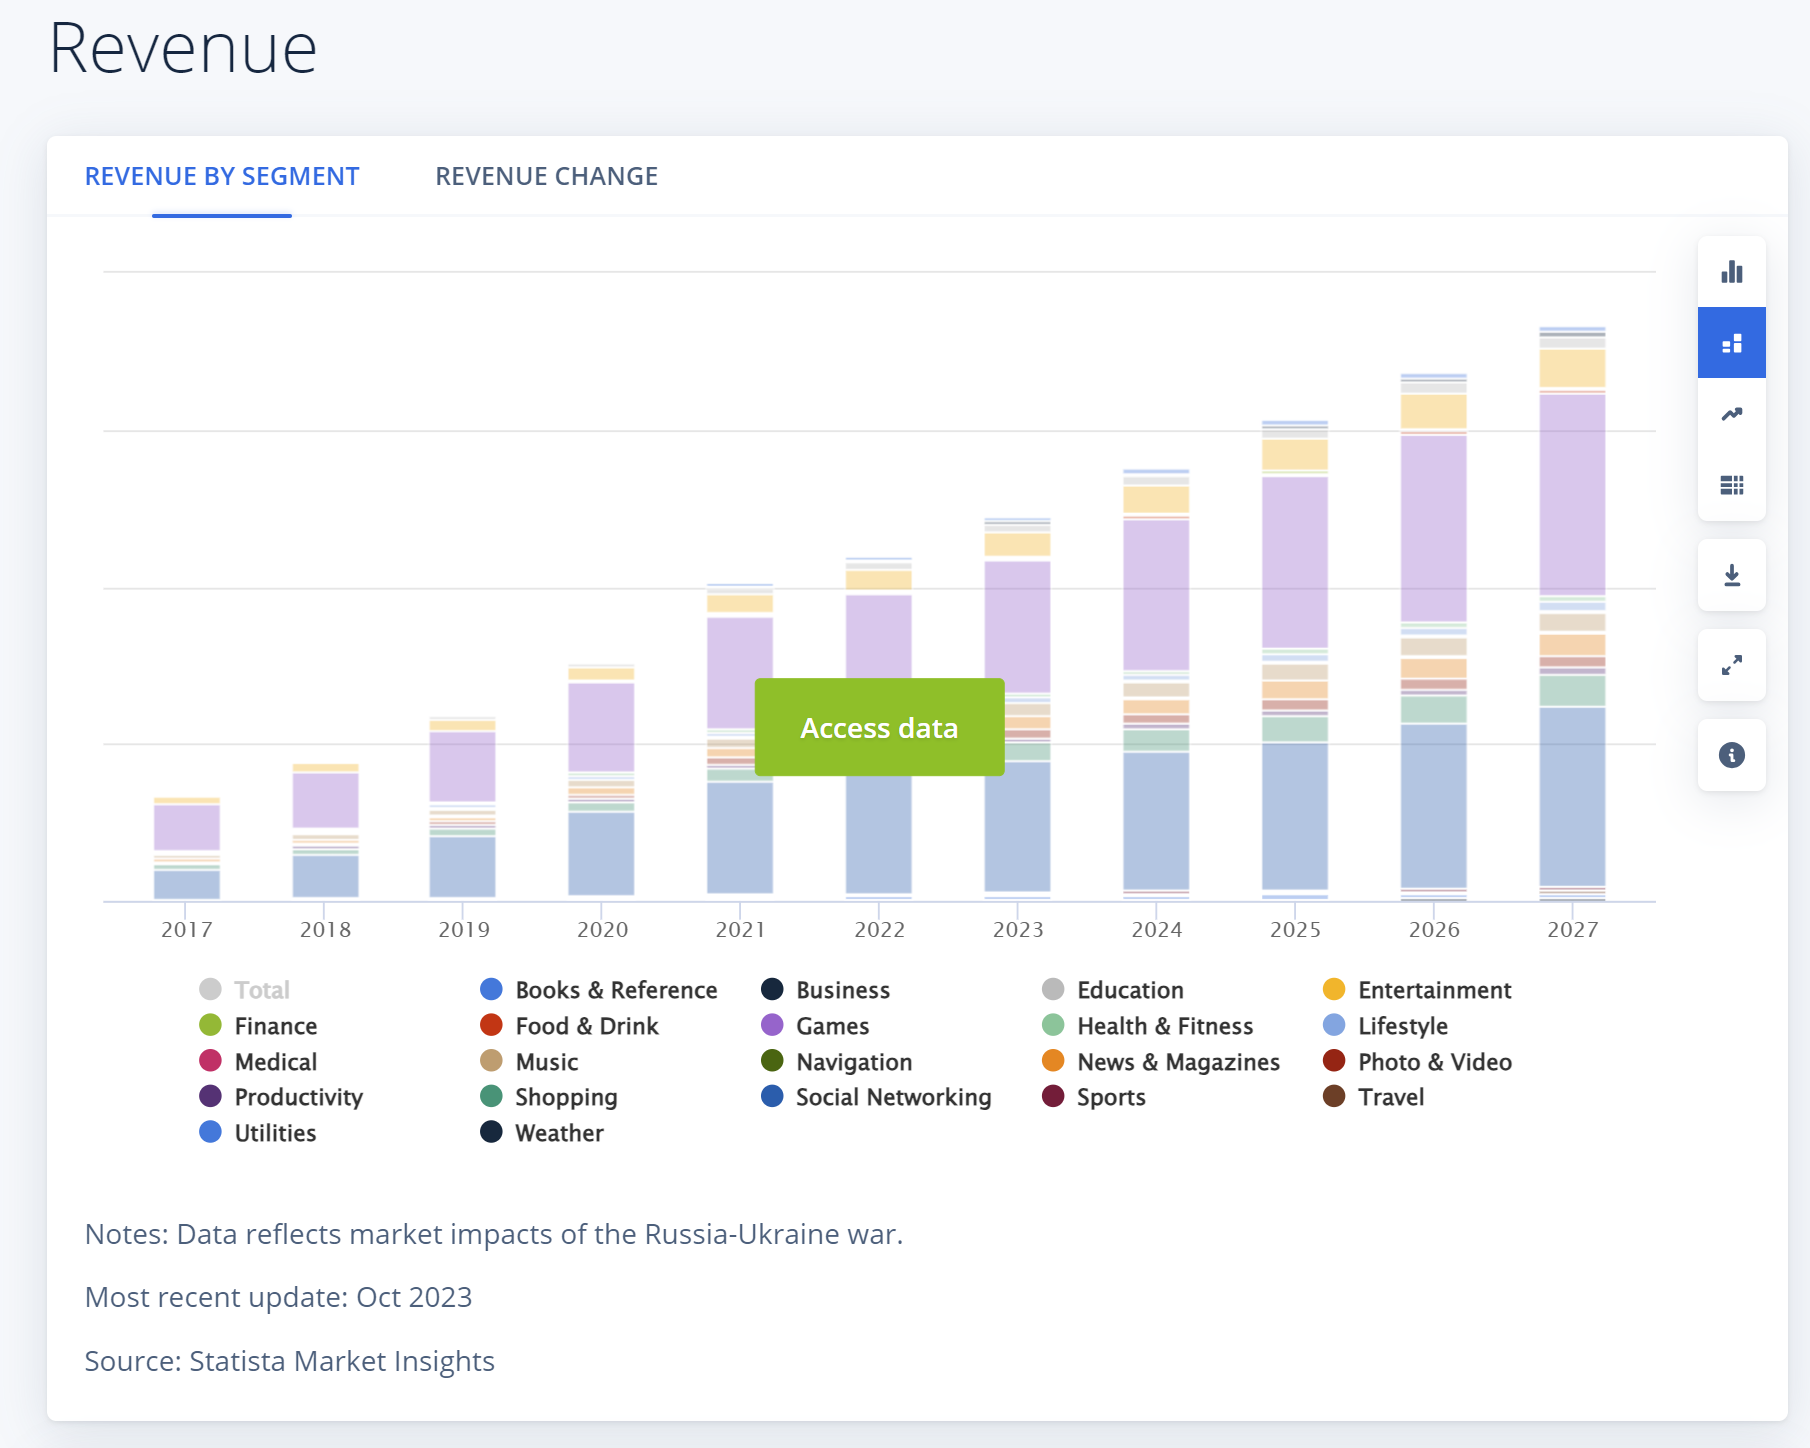Toggle the Games legend series
The width and height of the screenshot is (1810, 1448).
point(832,1026)
